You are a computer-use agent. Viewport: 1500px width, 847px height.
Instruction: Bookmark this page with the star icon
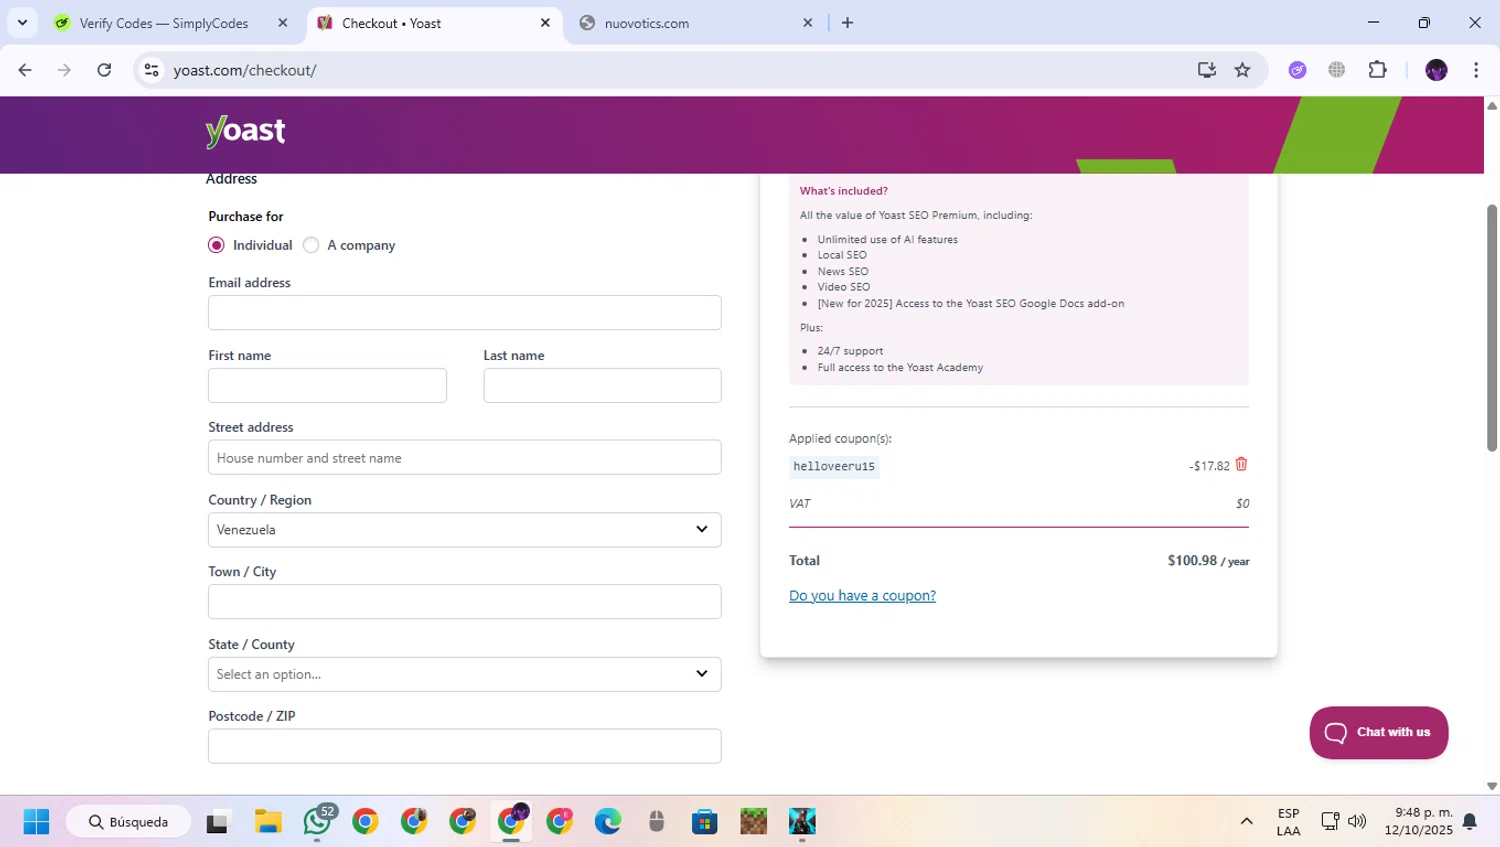[1242, 70]
